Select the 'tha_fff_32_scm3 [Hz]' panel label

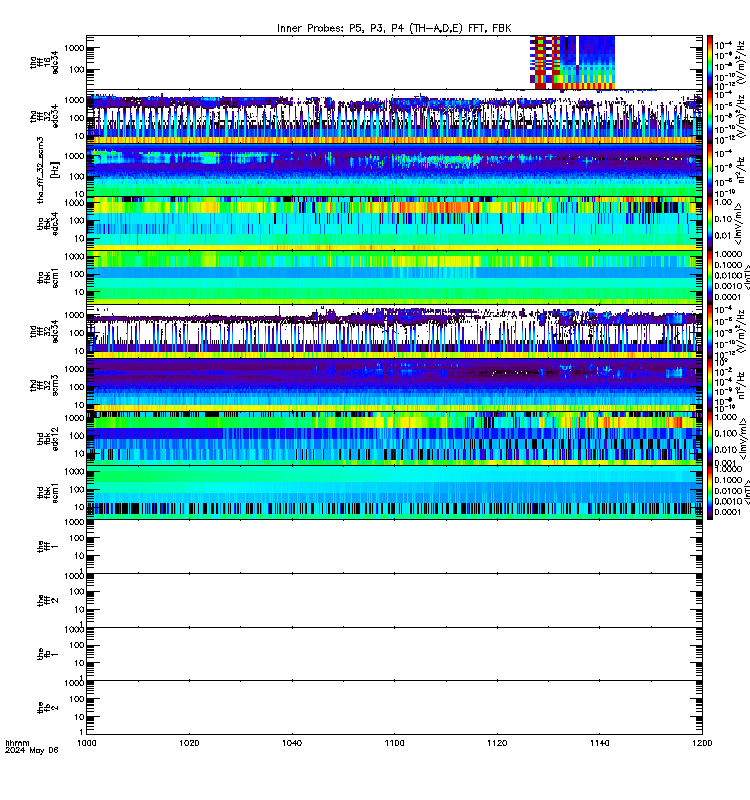tap(48, 170)
